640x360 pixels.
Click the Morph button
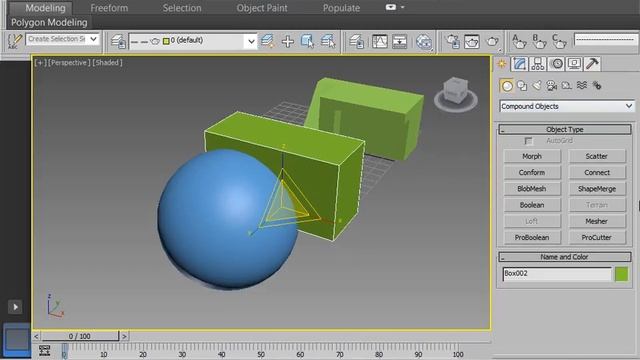point(532,156)
